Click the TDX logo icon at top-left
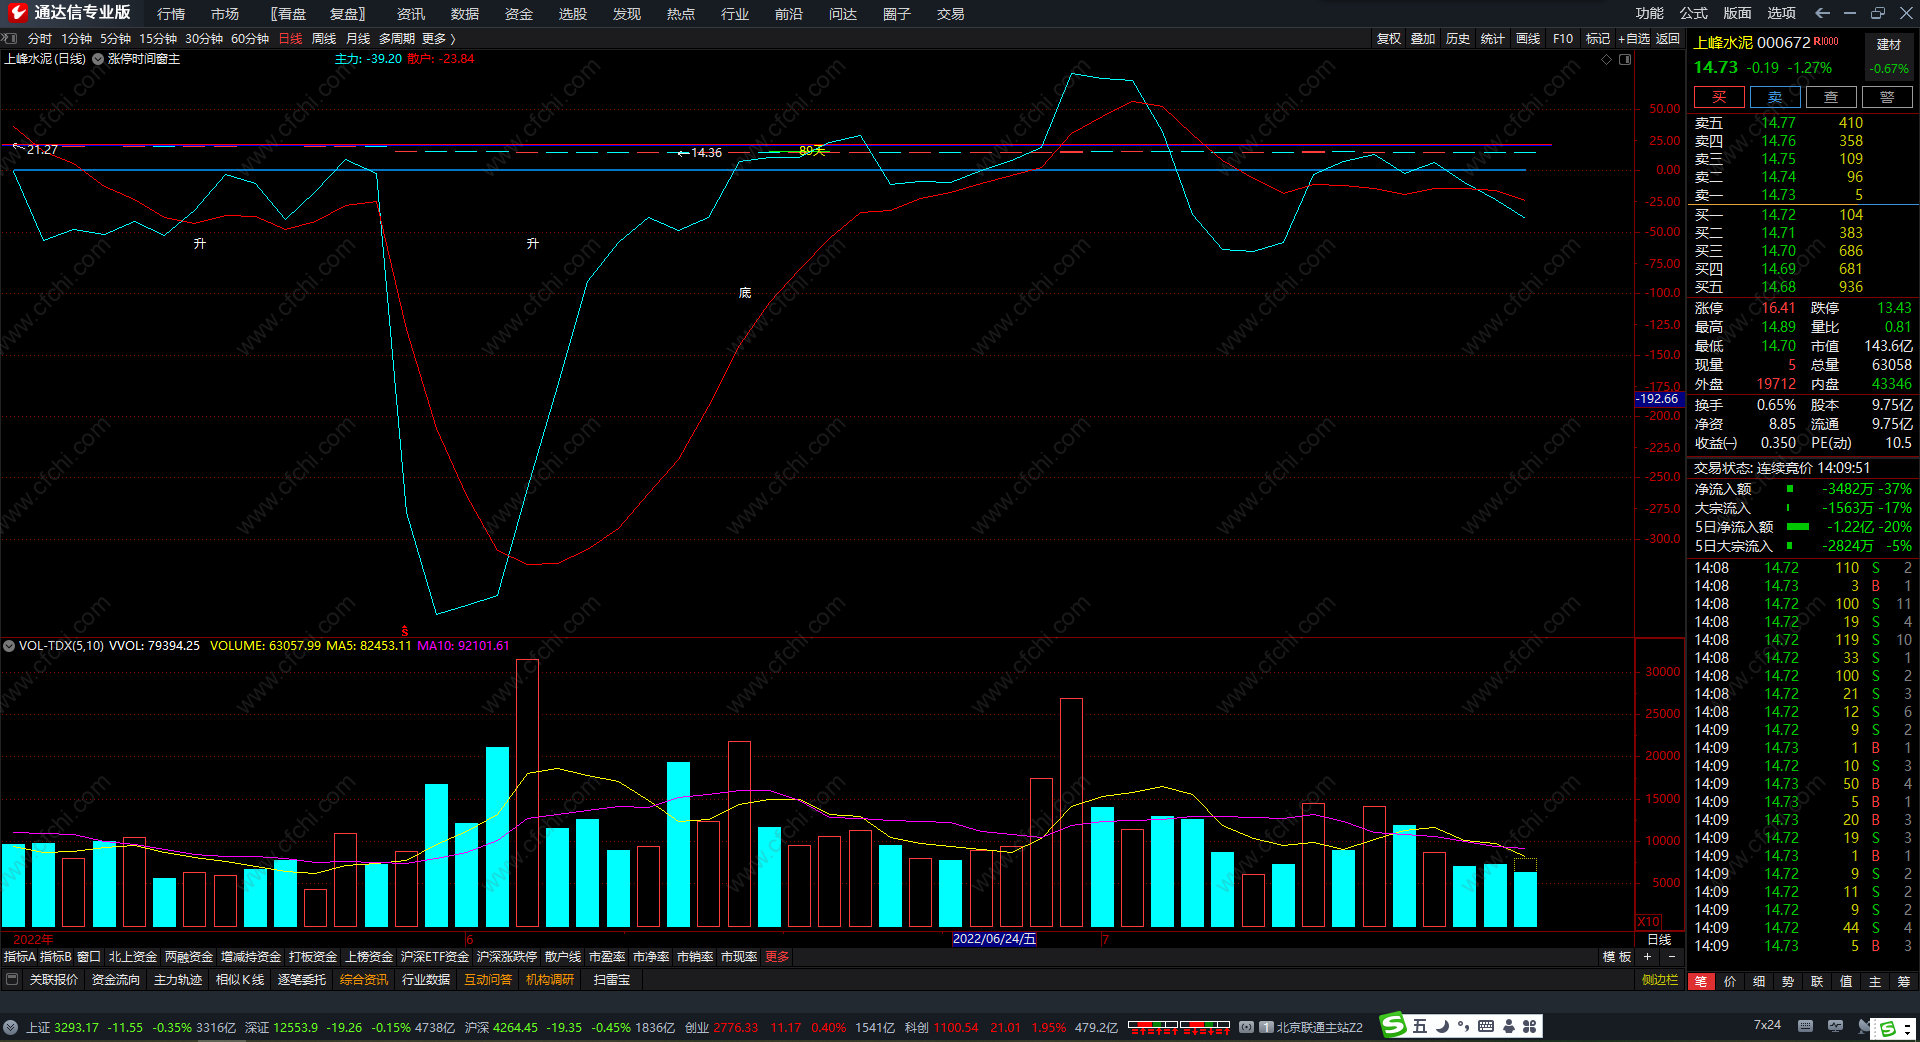The image size is (1920, 1042). point(17,12)
